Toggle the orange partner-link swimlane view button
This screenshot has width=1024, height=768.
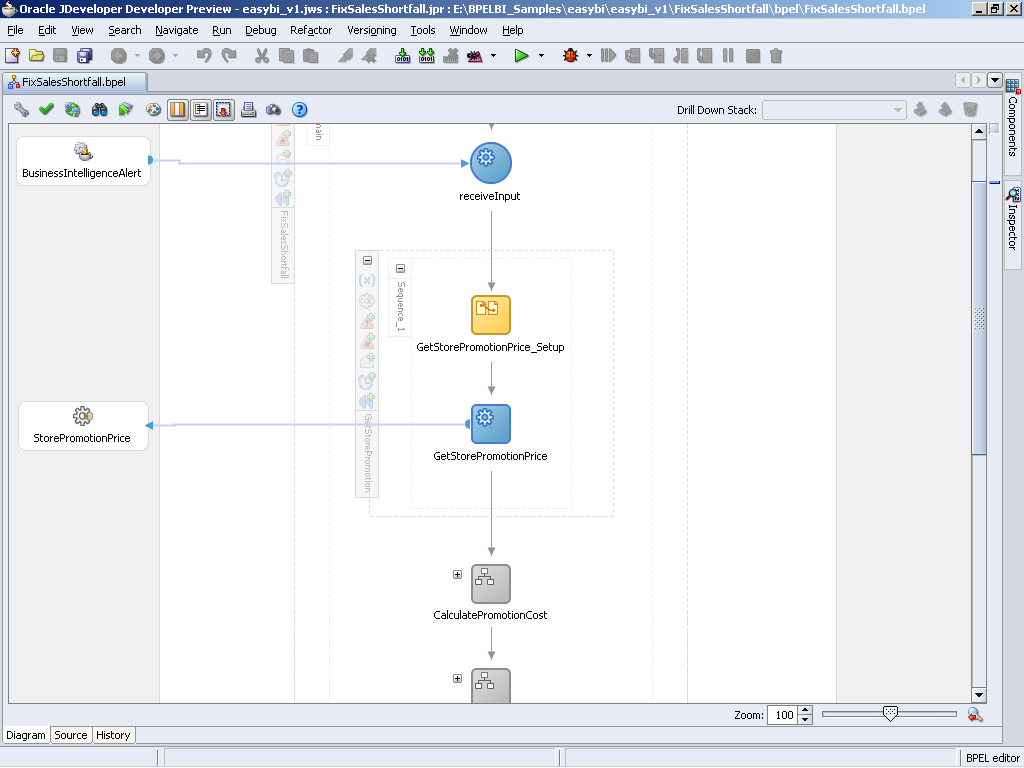click(177, 110)
